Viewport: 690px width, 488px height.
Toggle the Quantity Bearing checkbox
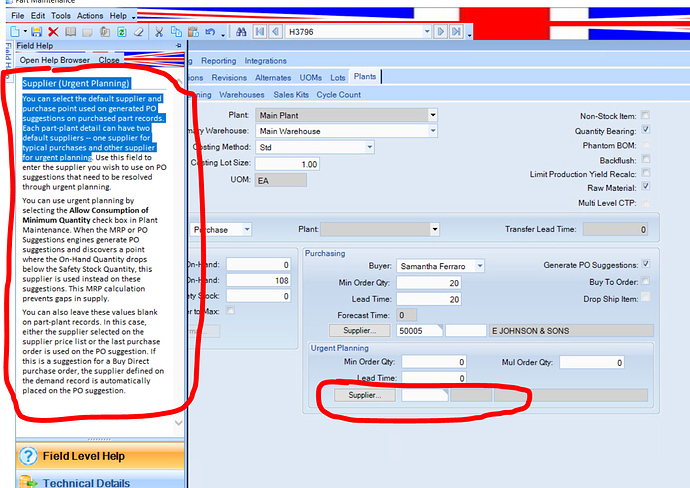646,129
